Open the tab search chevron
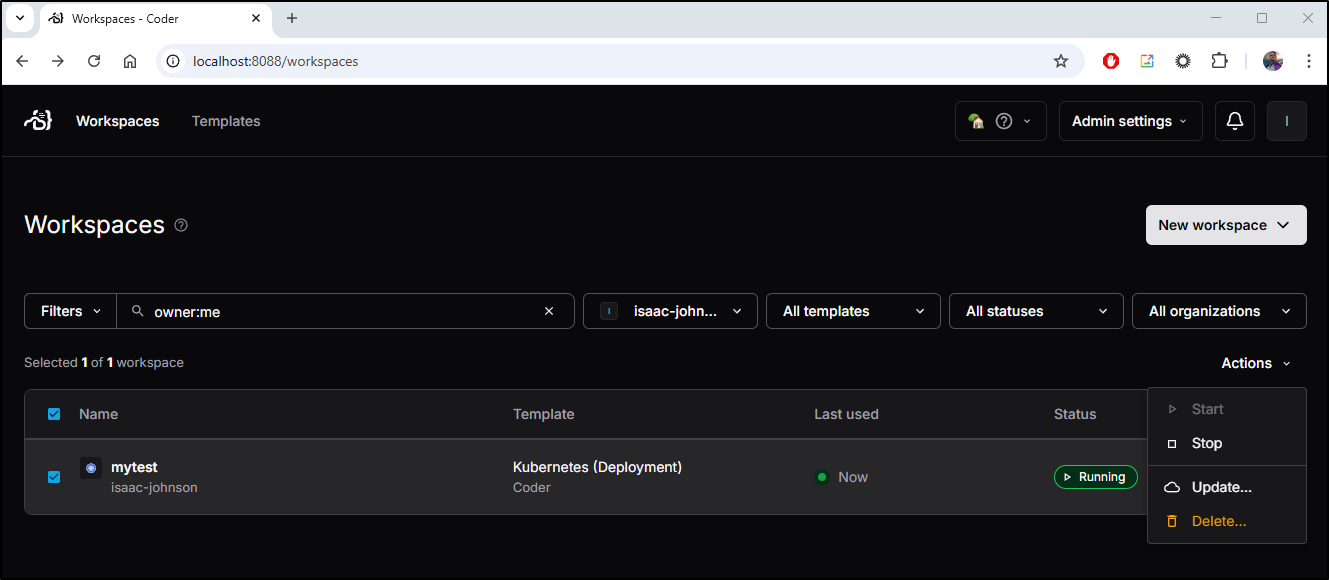 pyautogui.click(x=19, y=18)
